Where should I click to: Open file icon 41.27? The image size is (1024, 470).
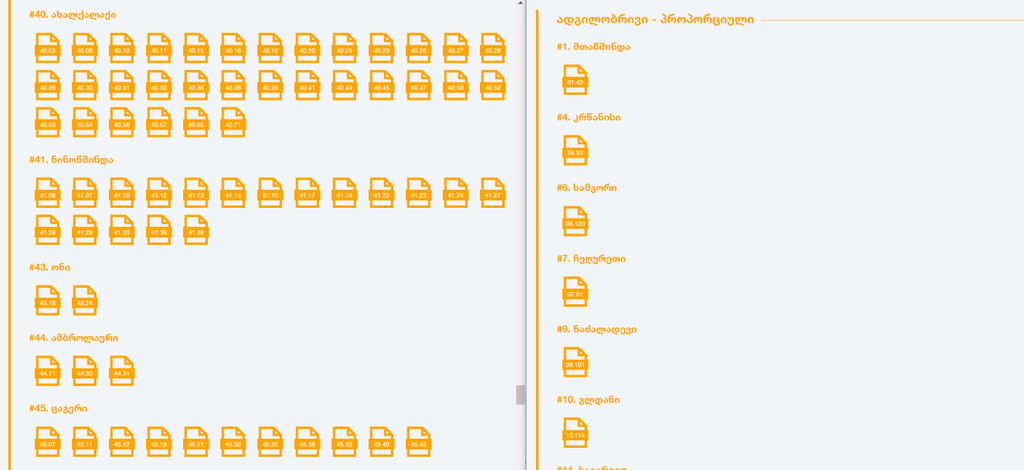tap(493, 193)
